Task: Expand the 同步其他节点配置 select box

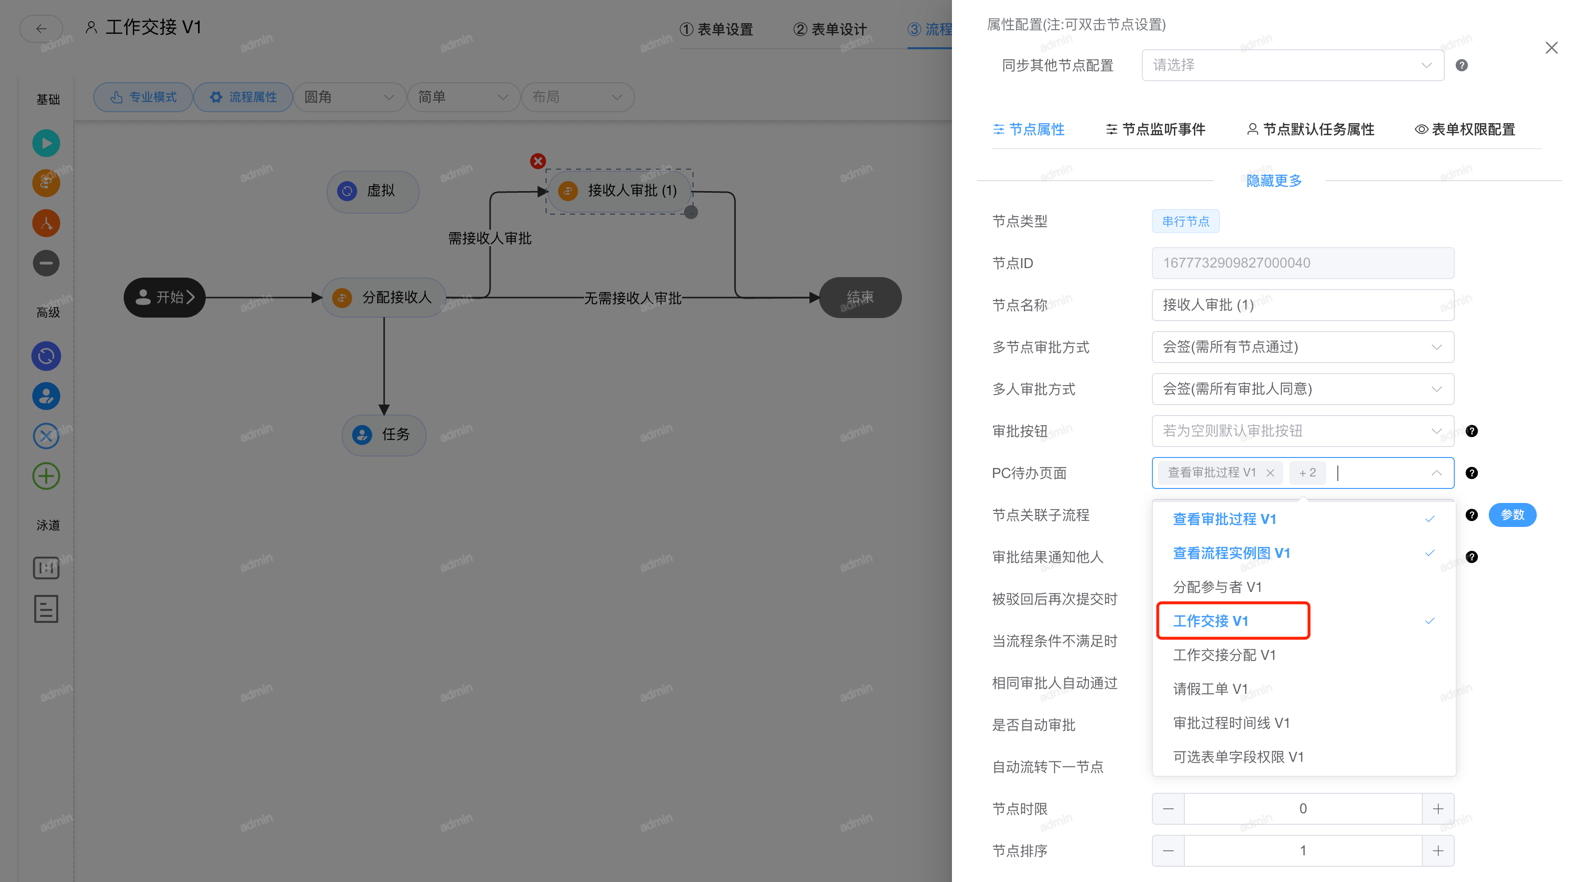Action: 1291,65
